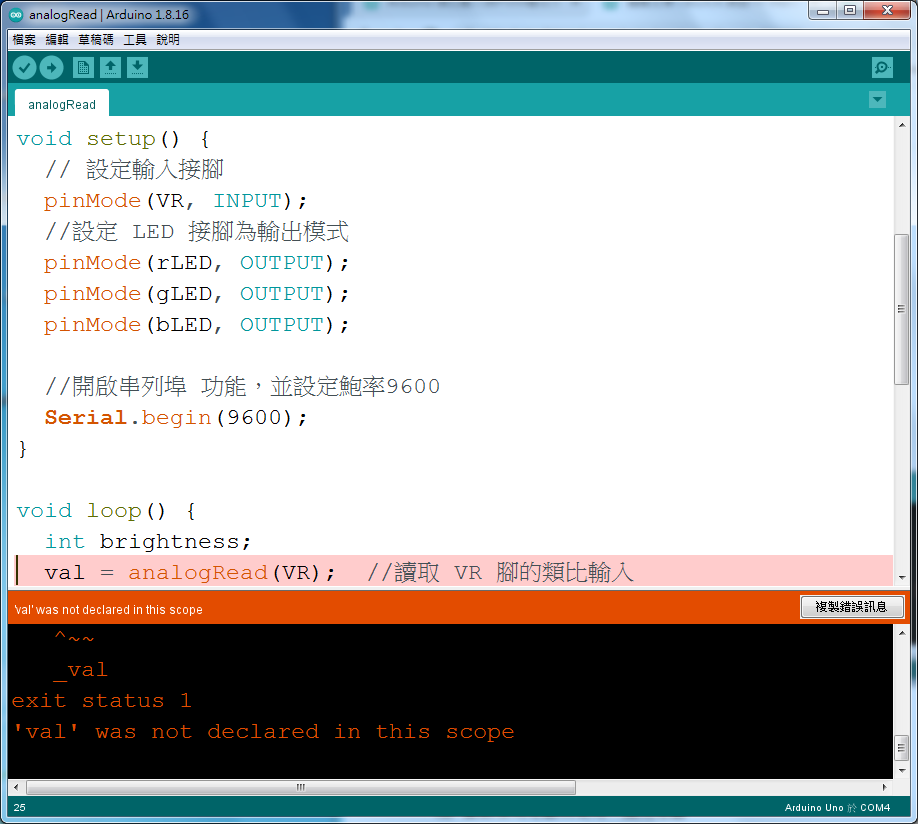The image size is (918, 824).
Task: Click 'exit status 1' in console
Action: click(102, 701)
